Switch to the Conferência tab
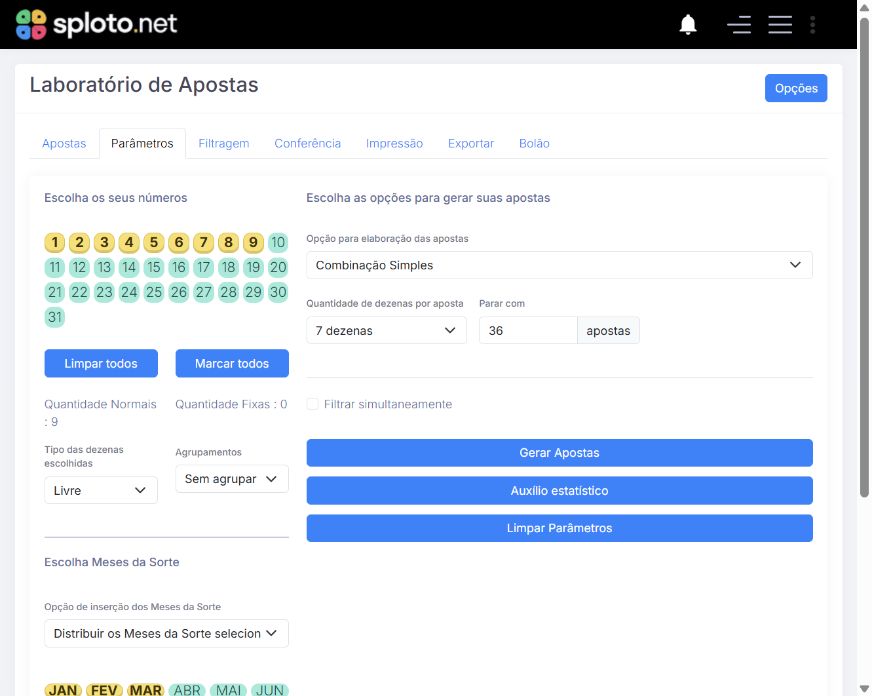872x696 pixels. point(308,143)
